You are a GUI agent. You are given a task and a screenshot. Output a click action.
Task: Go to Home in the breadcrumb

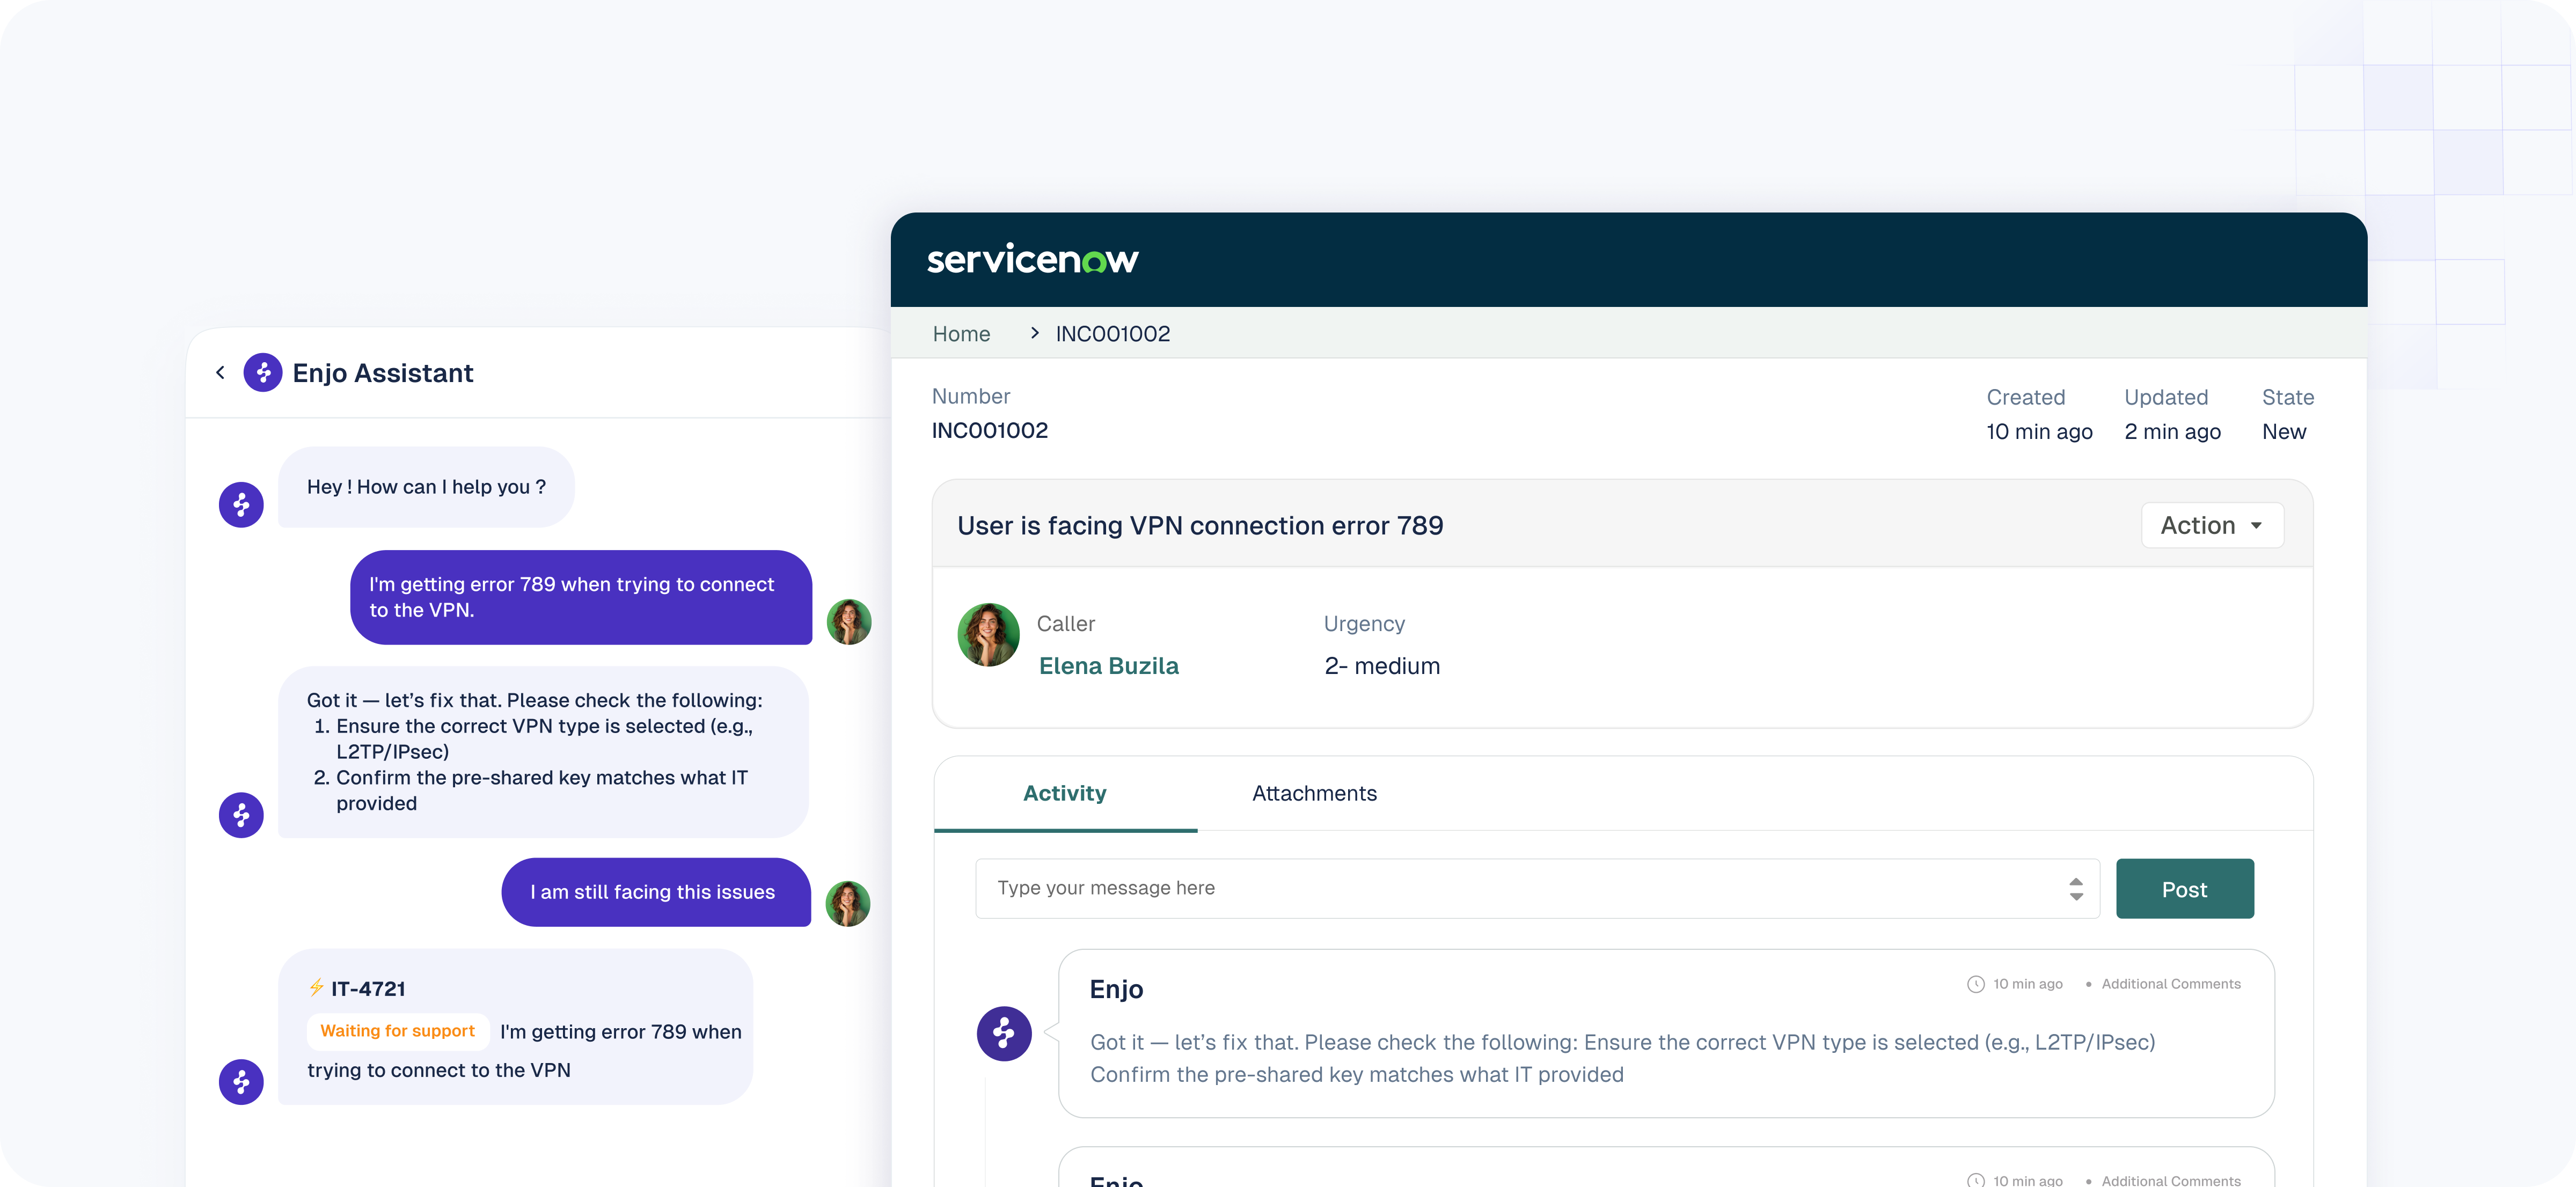pyautogui.click(x=961, y=334)
